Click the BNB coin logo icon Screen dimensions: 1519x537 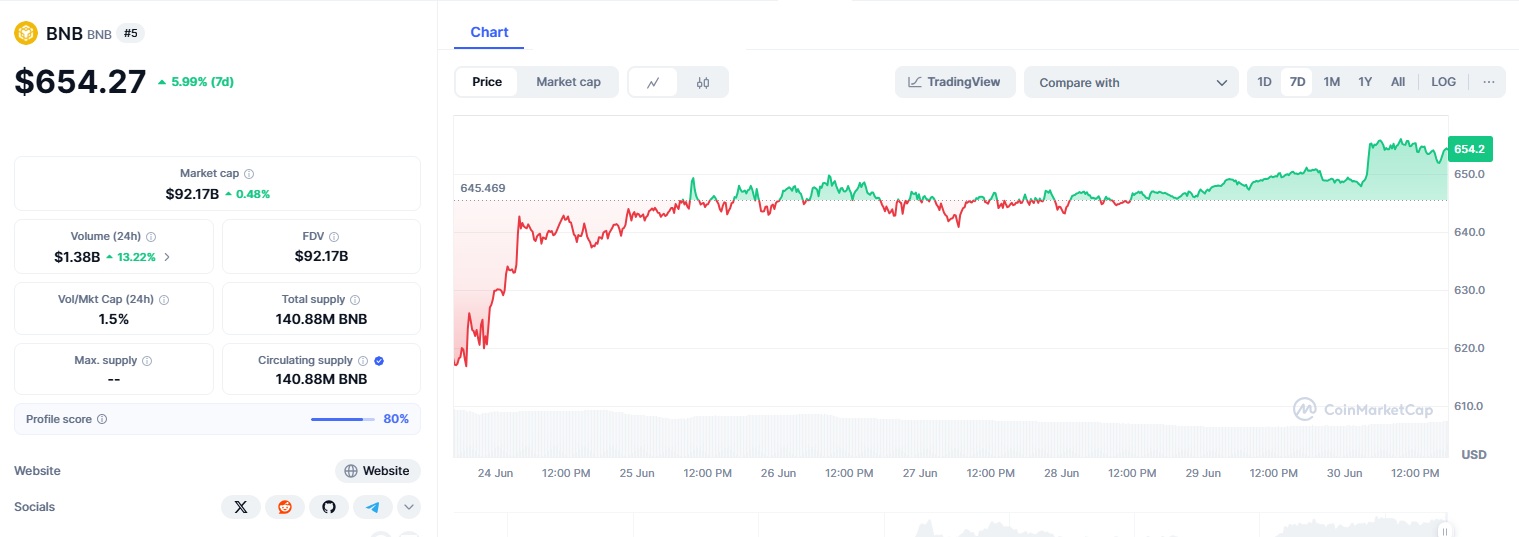click(26, 33)
